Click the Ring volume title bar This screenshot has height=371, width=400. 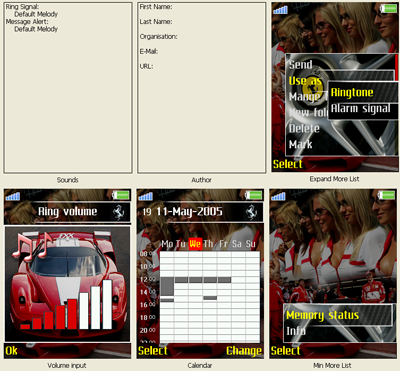(x=67, y=212)
